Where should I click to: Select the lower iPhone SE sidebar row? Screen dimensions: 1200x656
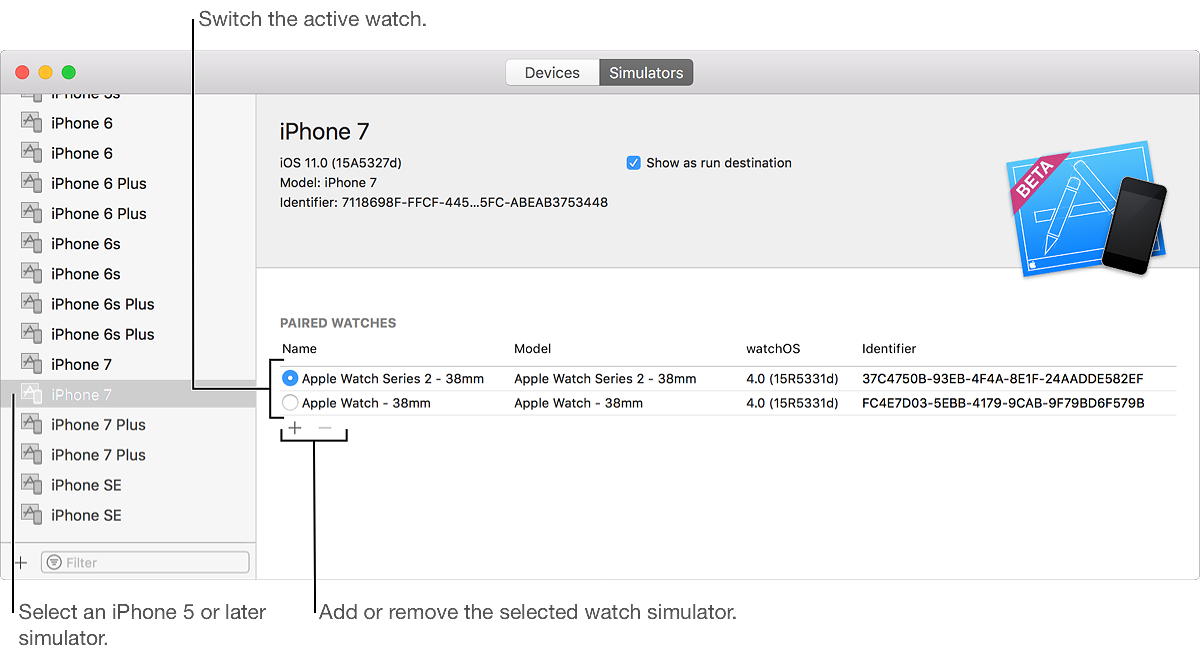[x=128, y=515]
